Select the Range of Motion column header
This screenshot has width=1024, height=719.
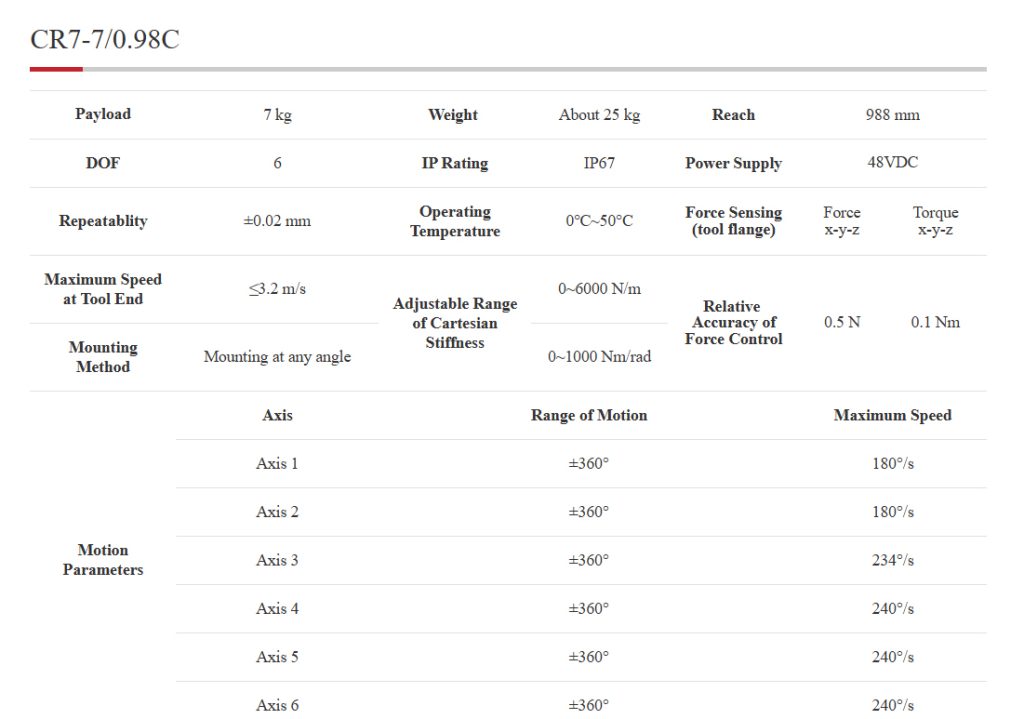(x=589, y=415)
